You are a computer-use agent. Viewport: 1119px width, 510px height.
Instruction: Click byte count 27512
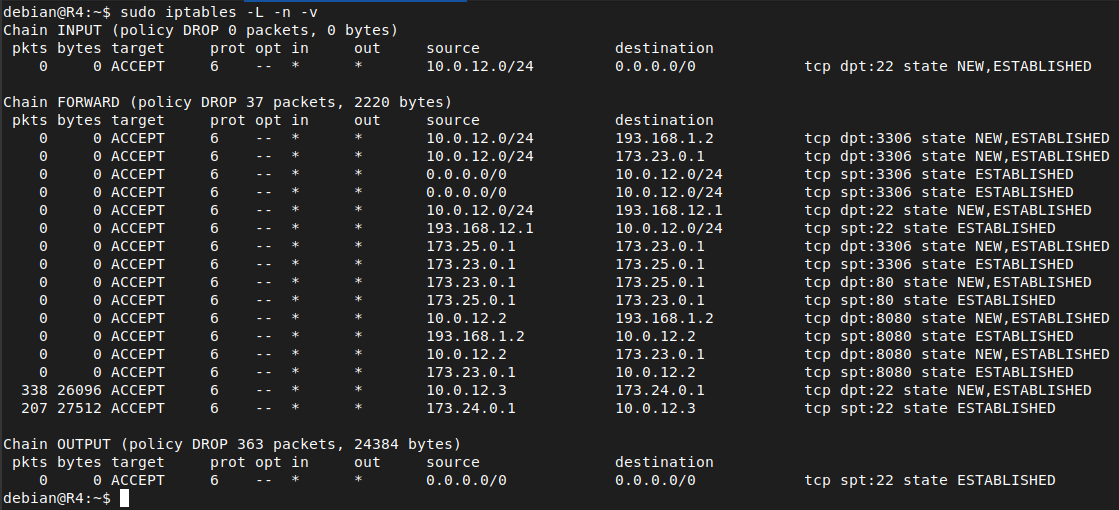tap(79, 408)
